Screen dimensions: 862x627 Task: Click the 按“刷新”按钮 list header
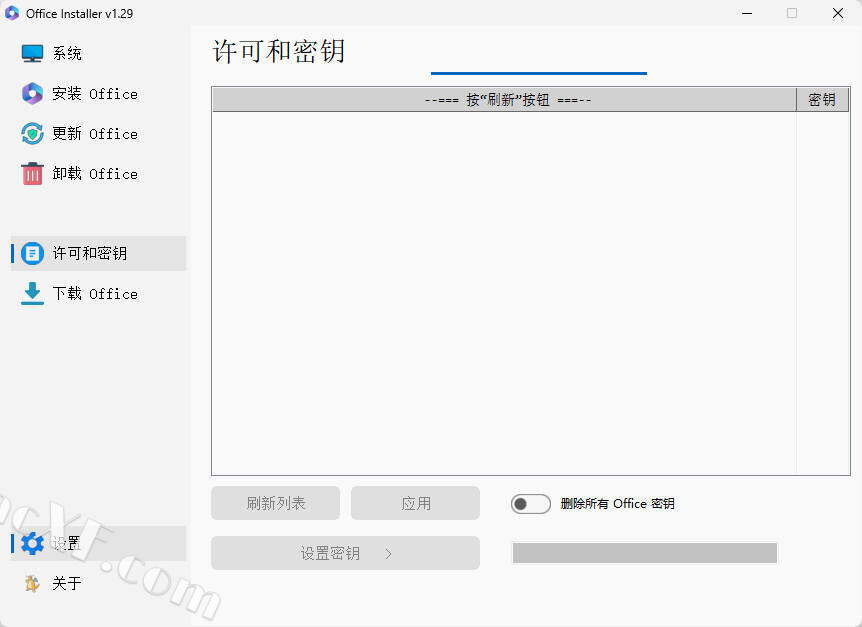[504, 99]
